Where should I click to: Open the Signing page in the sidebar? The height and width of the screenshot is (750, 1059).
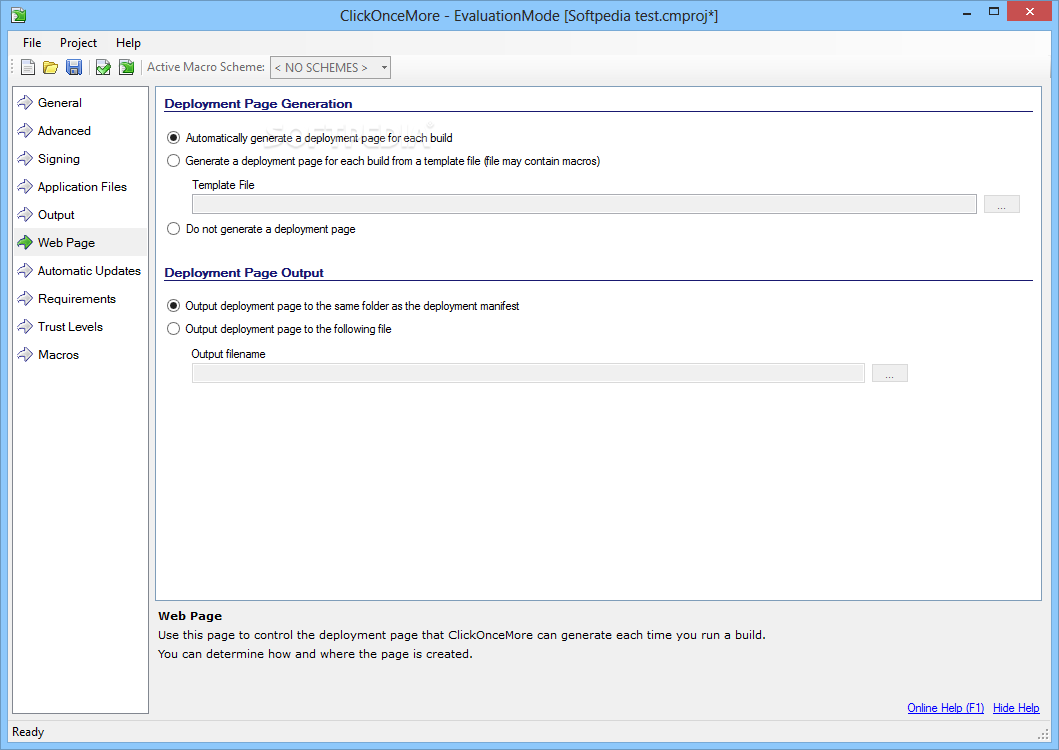click(x=80, y=159)
